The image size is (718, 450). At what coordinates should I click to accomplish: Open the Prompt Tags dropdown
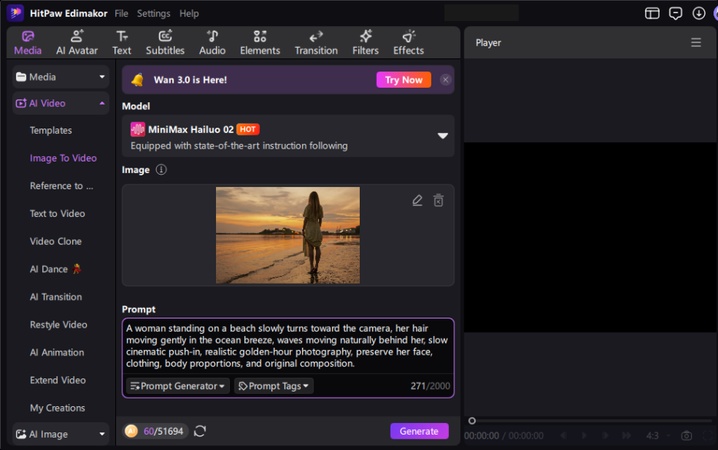tap(273, 386)
